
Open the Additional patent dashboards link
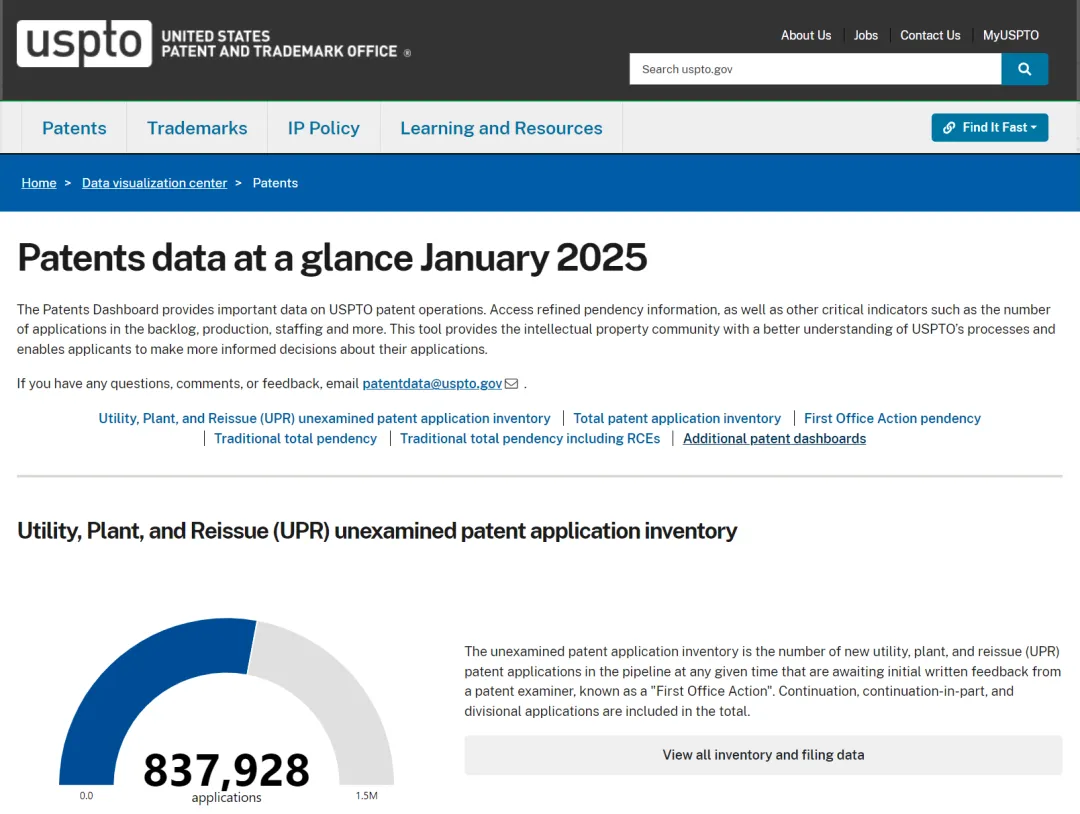tap(774, 439)
